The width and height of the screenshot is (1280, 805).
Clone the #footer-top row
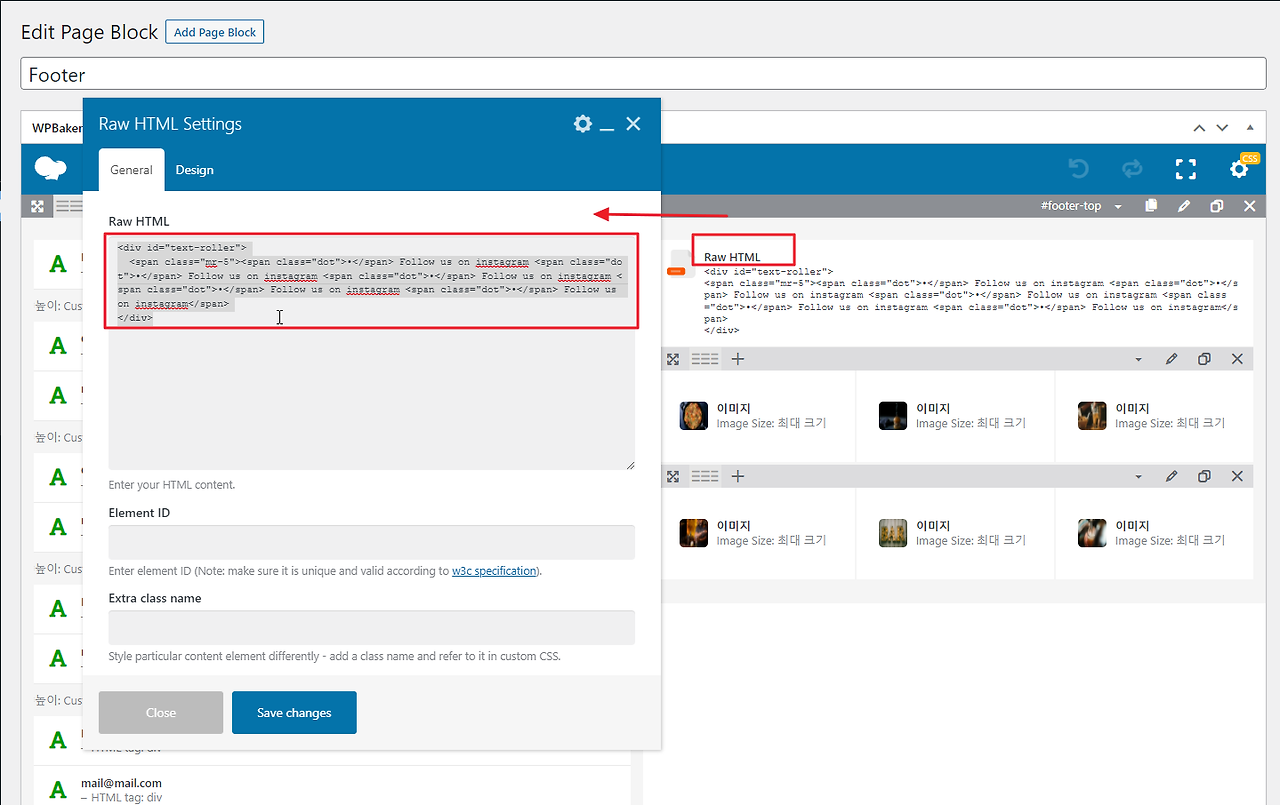(x=1217, y=206)
